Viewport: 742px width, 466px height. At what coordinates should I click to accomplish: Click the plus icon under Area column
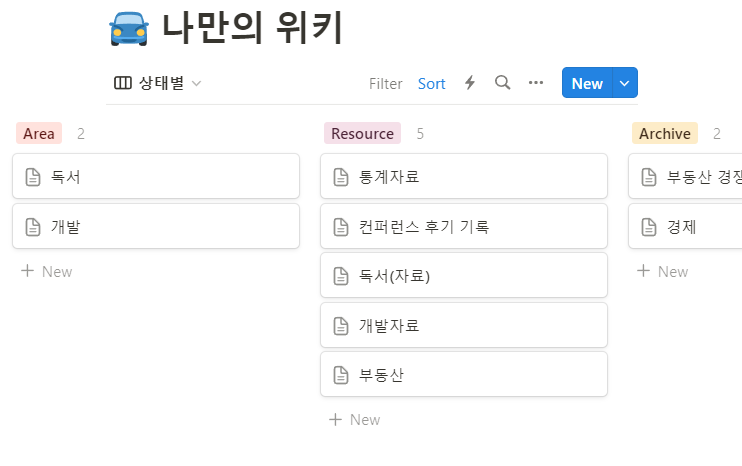[27, 271]
